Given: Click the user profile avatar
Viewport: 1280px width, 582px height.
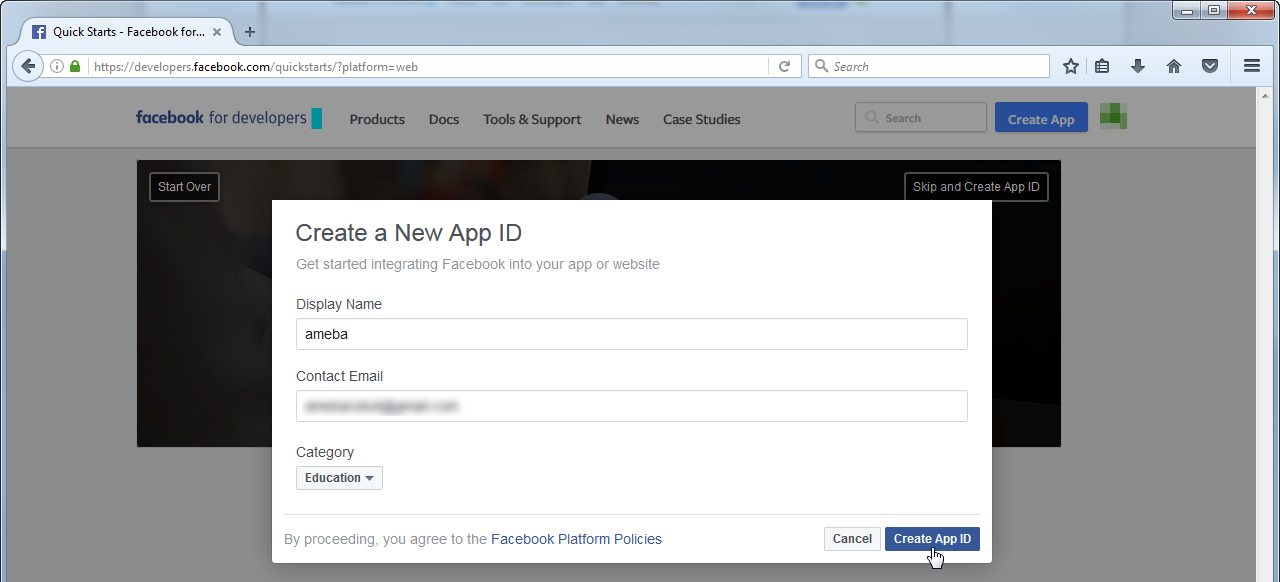Looking at the screenshot, I should [1113, 117].
